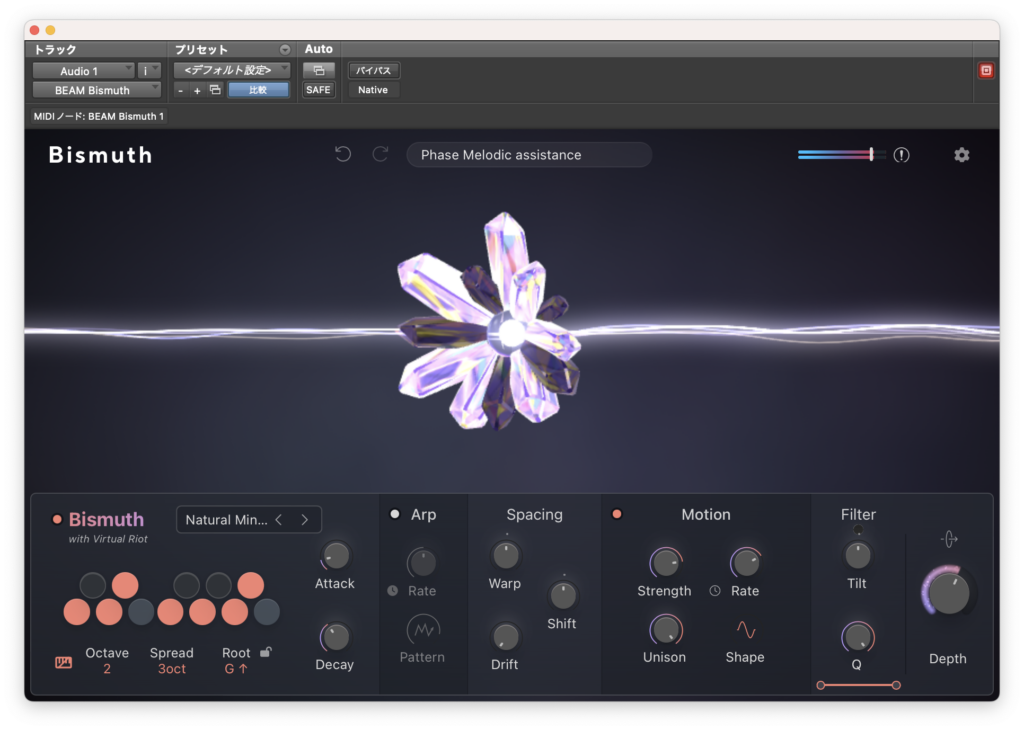1024x730 pixels.
Task: Click the Arp Rate knob
Action: [x=422, y=563]
